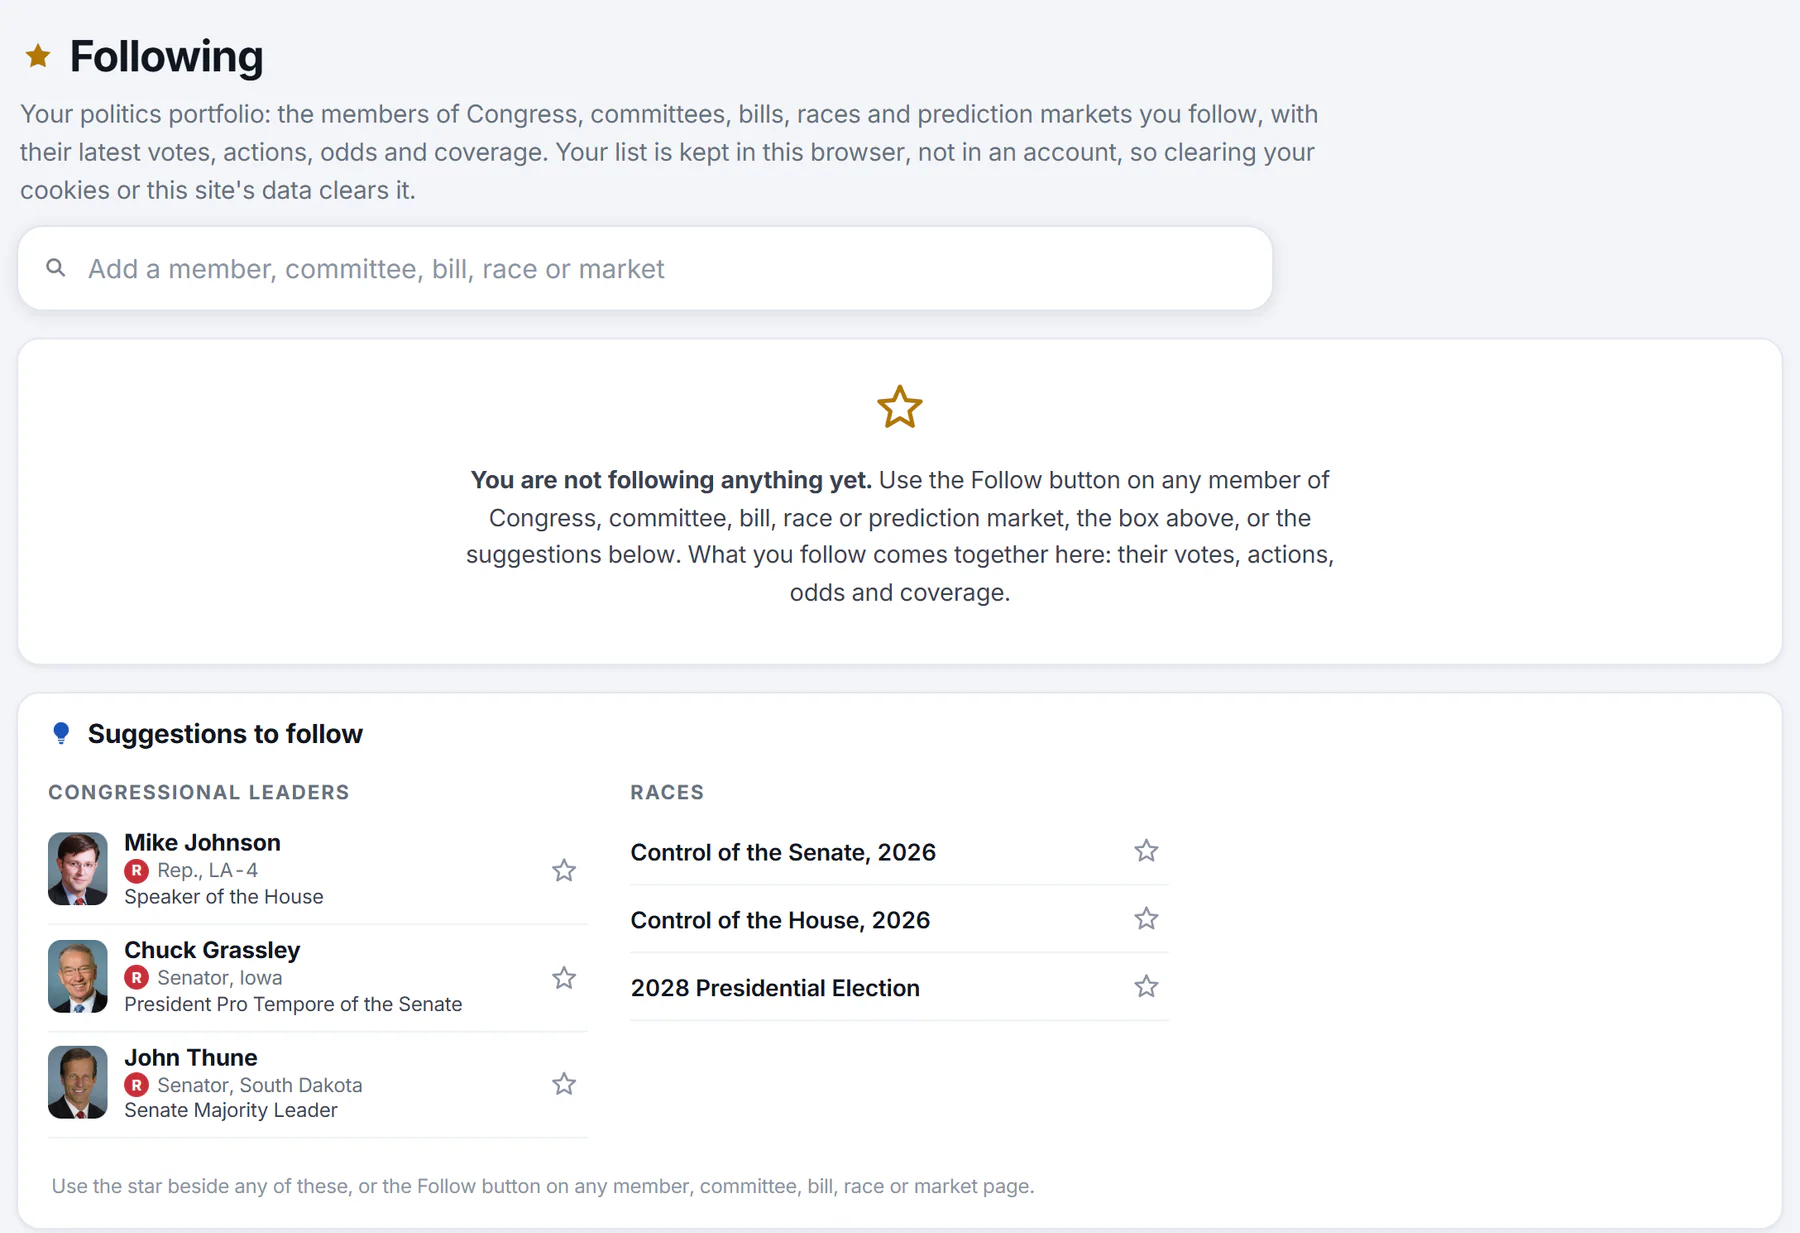Click the magnifier icon in the search box
This screenshot has width=1800, height=1233.
coord(56,268)
